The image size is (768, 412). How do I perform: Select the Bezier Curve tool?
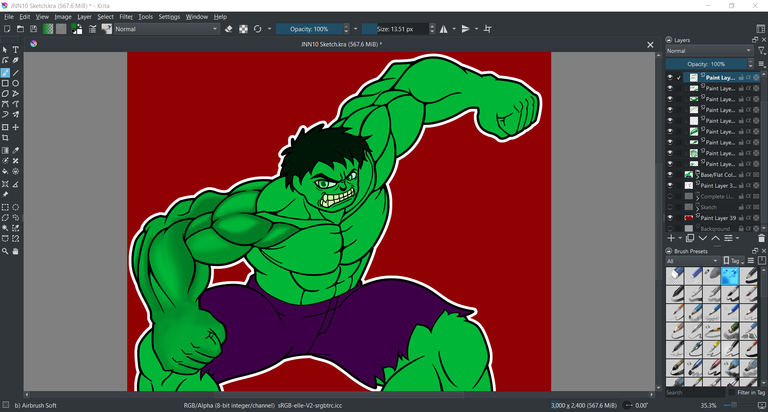point(5,104)
